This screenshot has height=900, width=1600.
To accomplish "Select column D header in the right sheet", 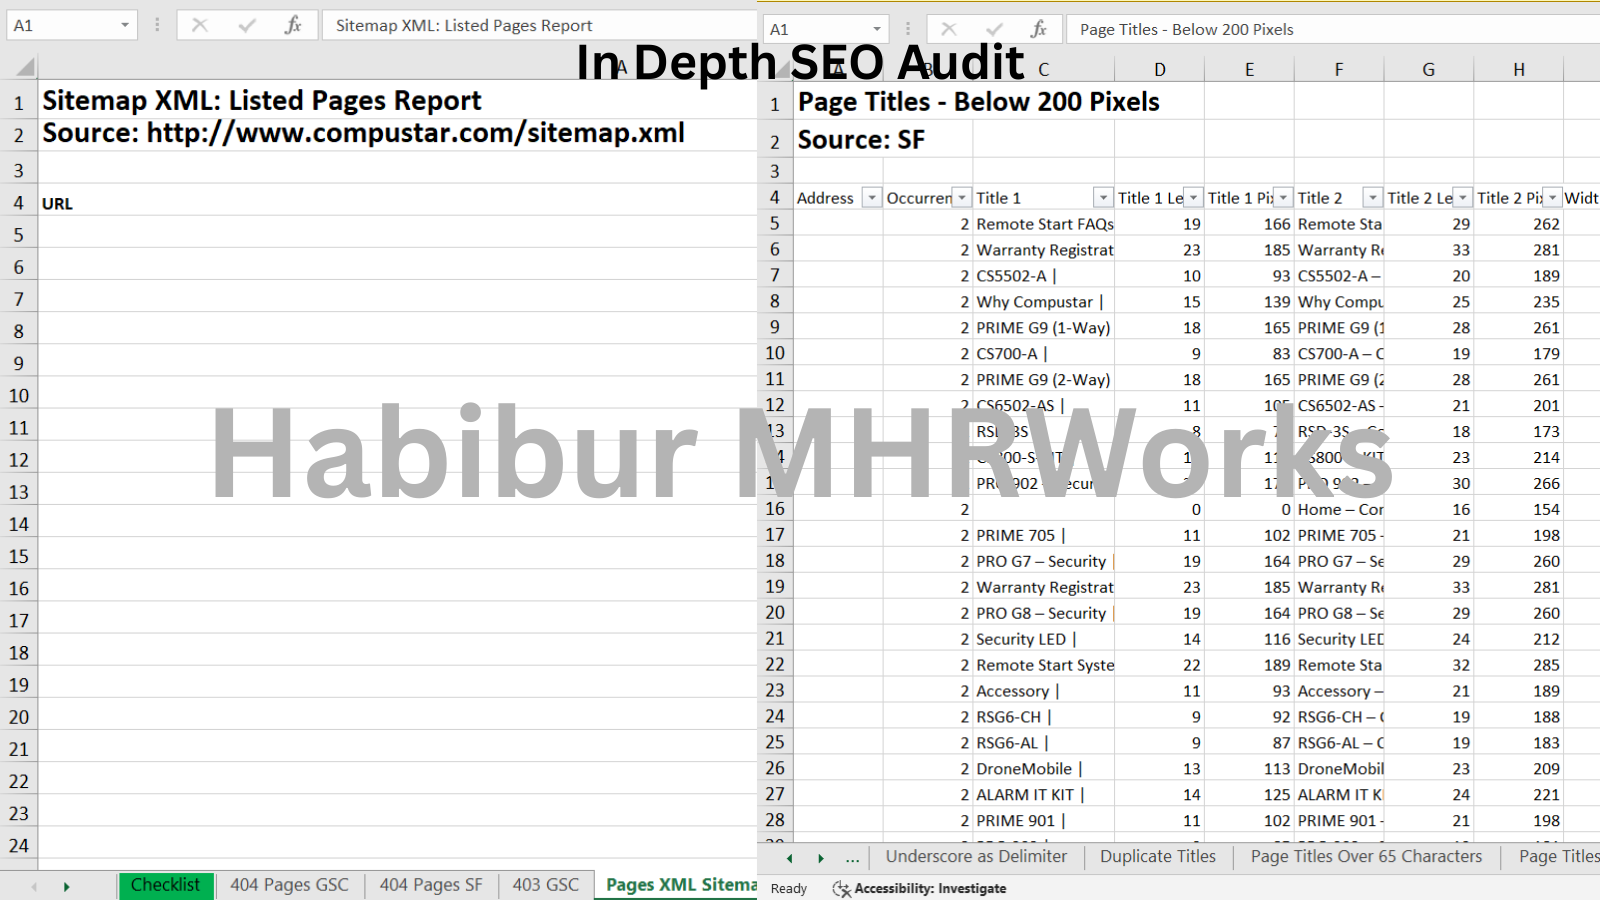I will [1159, 69].
